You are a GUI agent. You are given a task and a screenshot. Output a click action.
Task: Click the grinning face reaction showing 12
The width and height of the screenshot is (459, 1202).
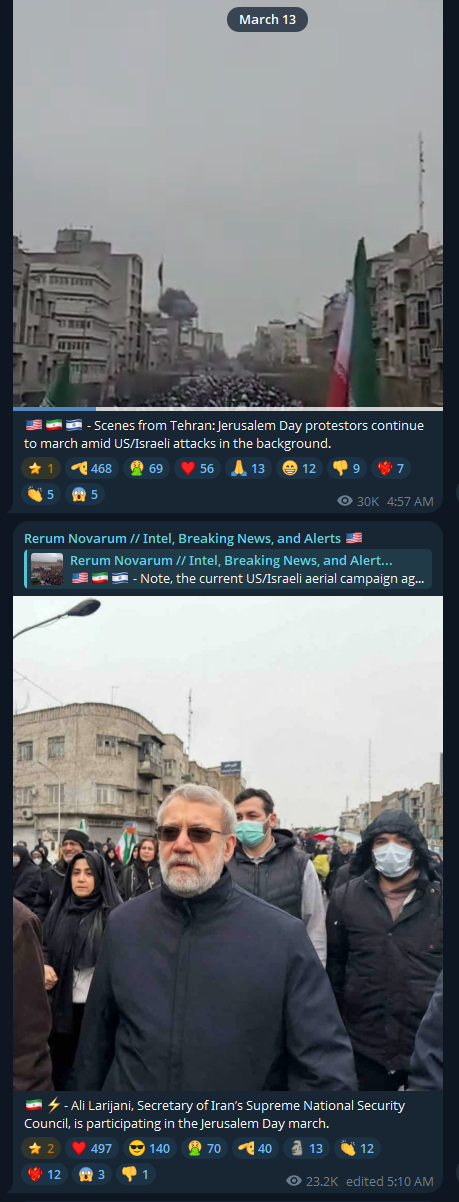(x=298, y=468)
